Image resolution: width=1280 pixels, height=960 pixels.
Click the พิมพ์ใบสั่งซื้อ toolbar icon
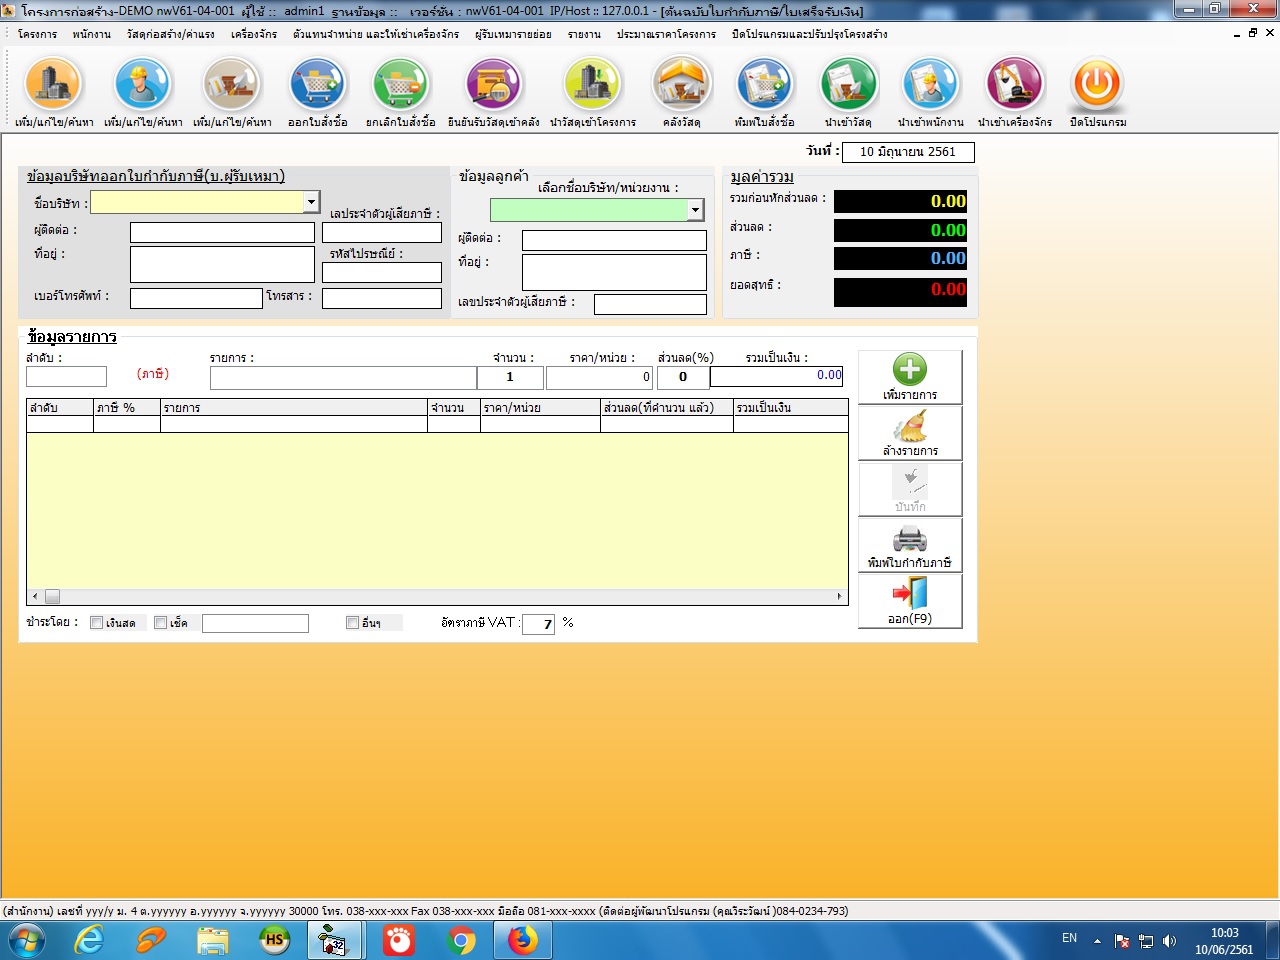point(764,86)
